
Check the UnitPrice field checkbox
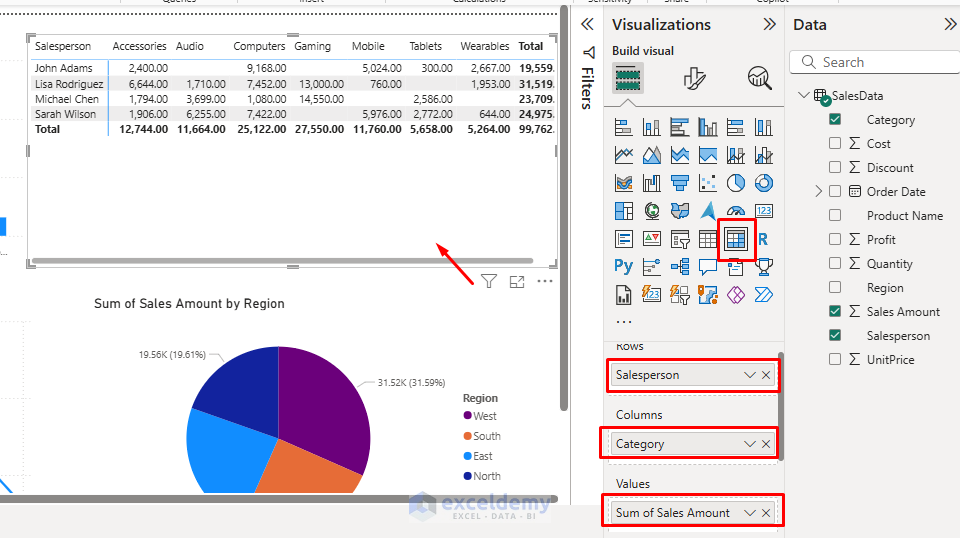click(x=834, y=359)
